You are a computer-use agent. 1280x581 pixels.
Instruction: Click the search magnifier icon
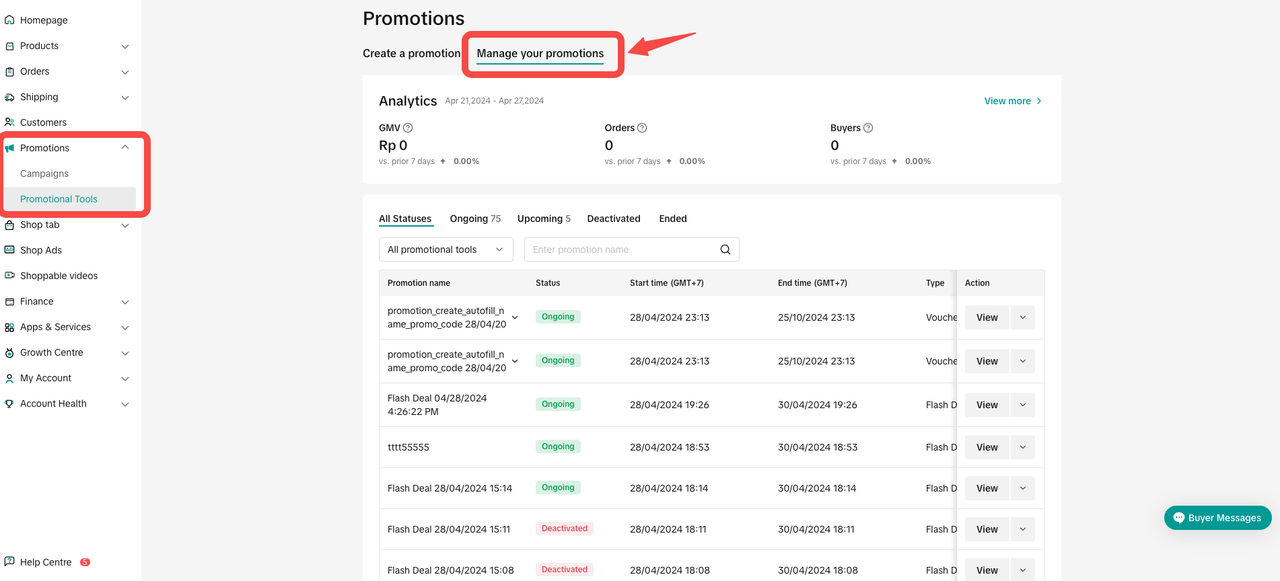(x=726, y=250)
